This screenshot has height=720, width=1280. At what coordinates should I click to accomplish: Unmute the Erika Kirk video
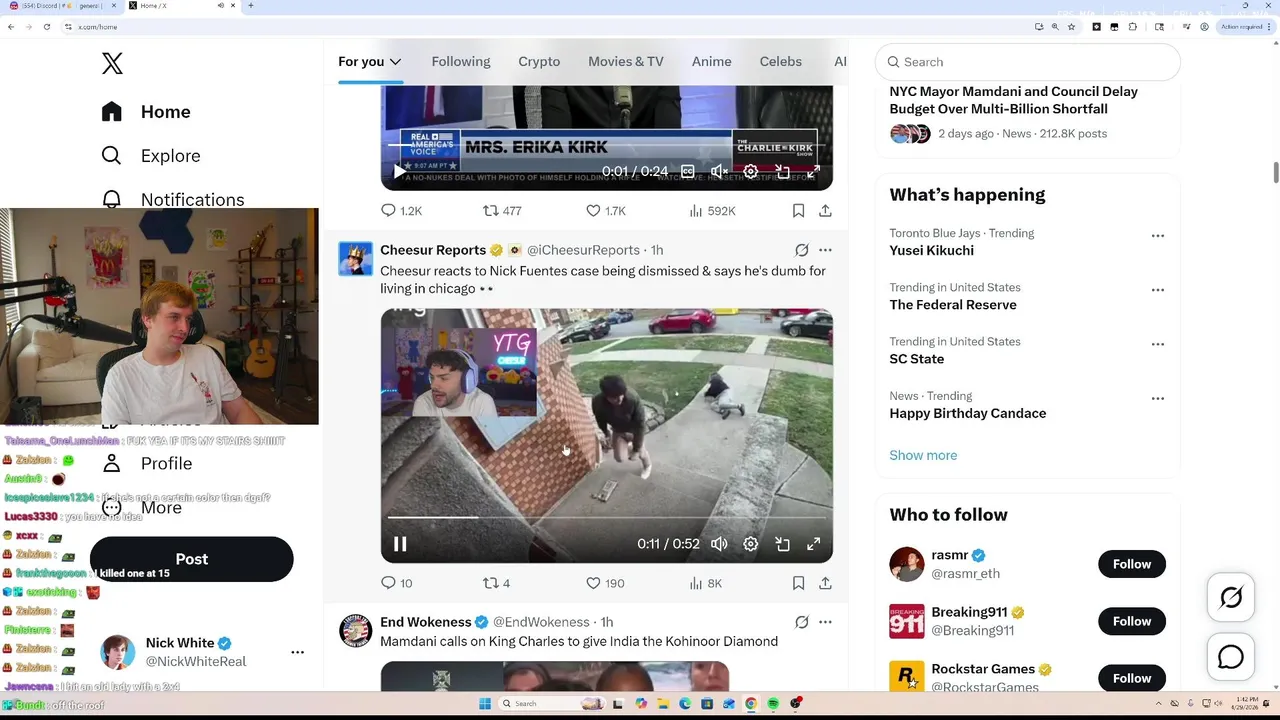click(719, 171)
